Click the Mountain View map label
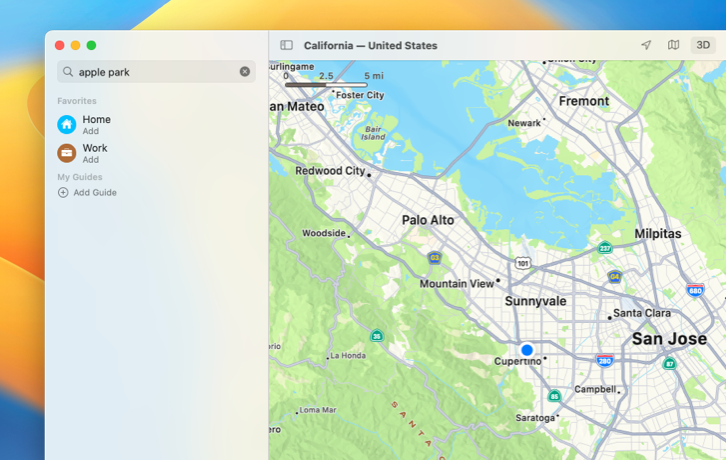The height and width of the screenshot is (460, 726). 457,284
